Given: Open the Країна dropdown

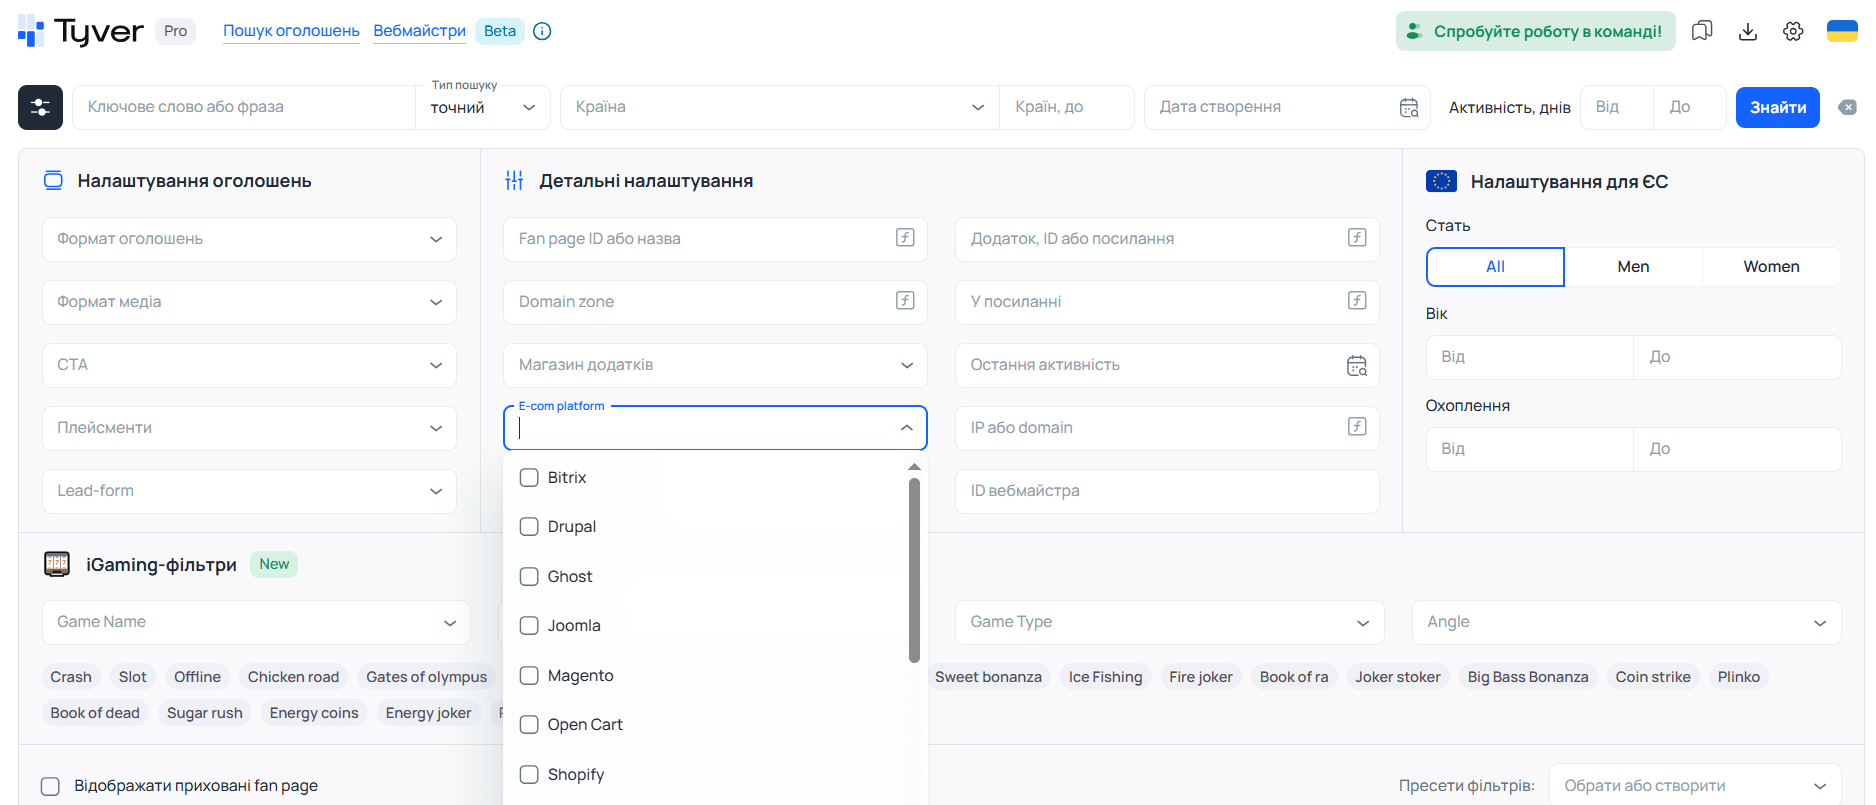Looking at the screenshot, I should [780, 107].
